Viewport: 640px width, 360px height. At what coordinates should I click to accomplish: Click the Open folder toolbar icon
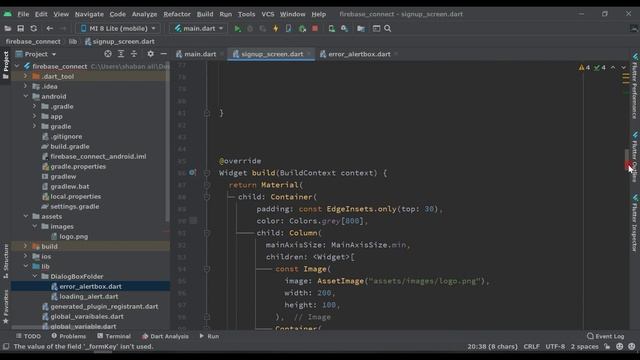point(7,29)
